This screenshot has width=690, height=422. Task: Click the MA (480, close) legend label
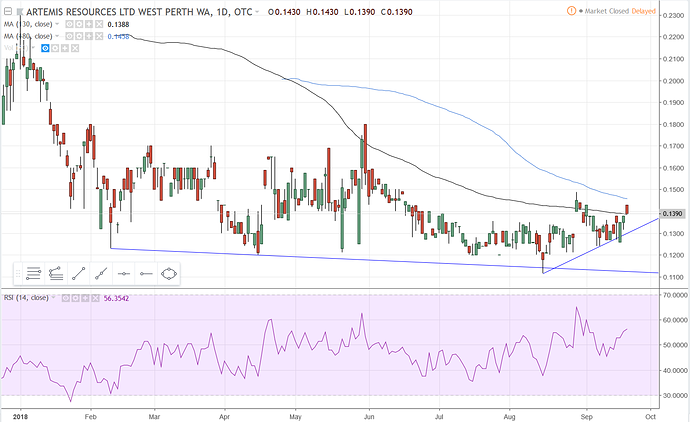[x=28, y=36]
